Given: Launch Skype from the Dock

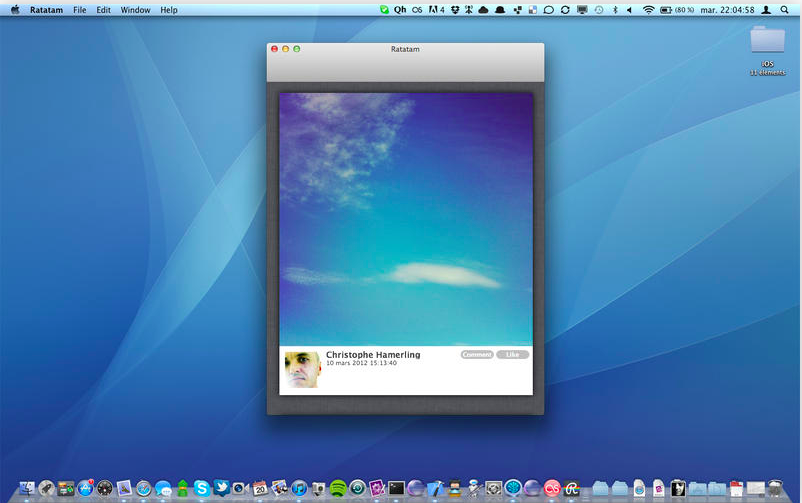Looking at the screenshot, I should tap(202, 489).
